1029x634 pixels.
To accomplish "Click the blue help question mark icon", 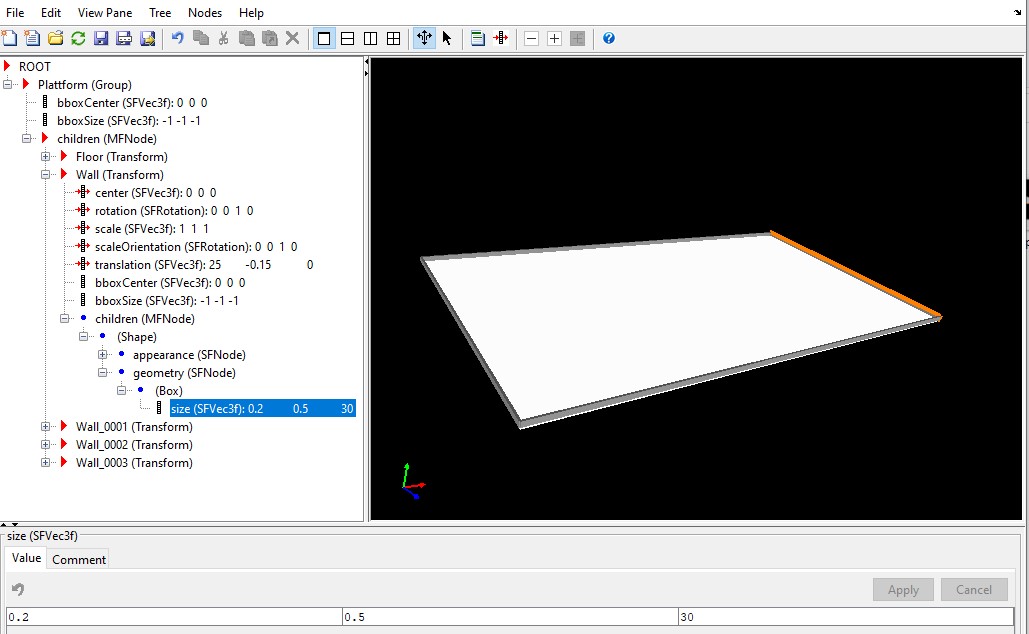I will (608, 38).
